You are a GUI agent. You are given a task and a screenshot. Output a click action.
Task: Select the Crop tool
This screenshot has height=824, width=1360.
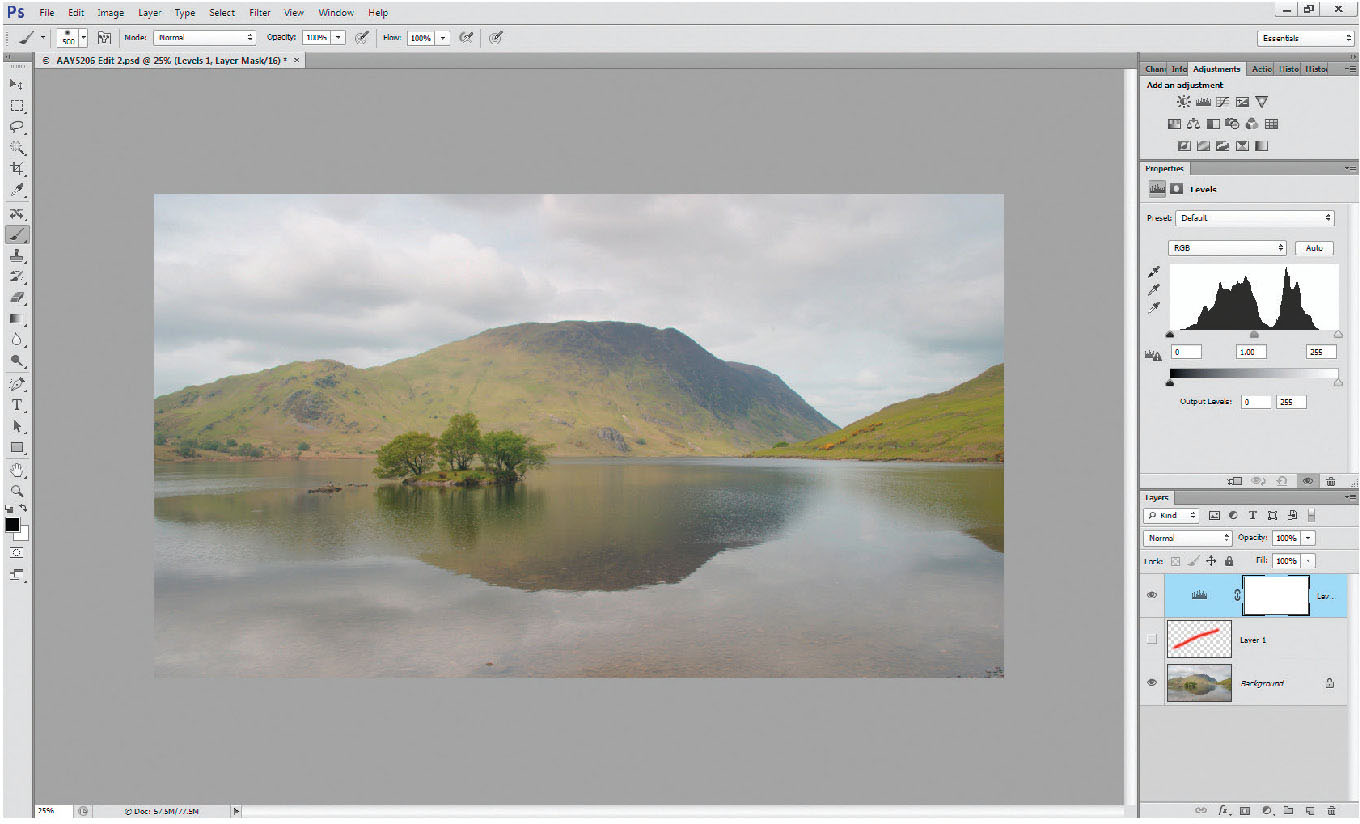pyautogui.click(x=17, y=169)
